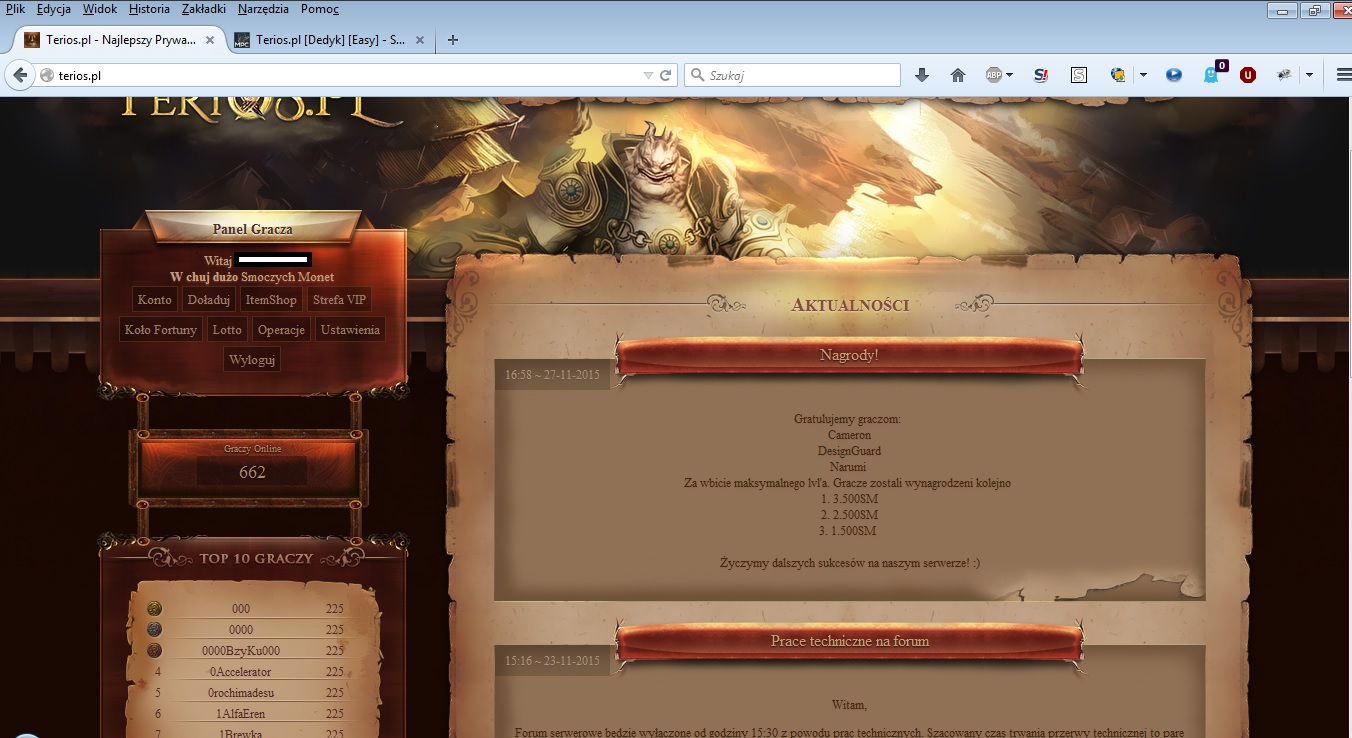Screen dimensions: 1352x738
Task: Open the Narzędzia menu
Action: [x=263, y=9]
